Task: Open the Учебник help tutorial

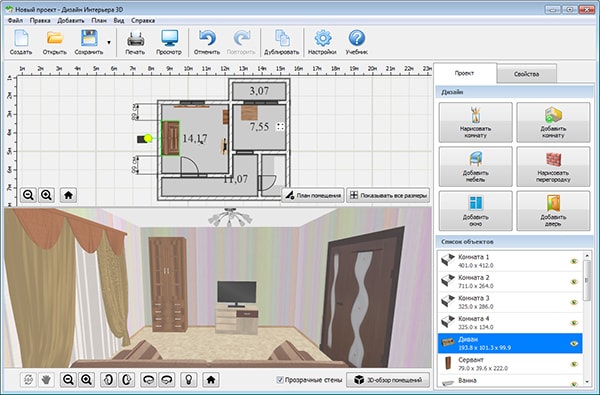Action: point(357,42)
